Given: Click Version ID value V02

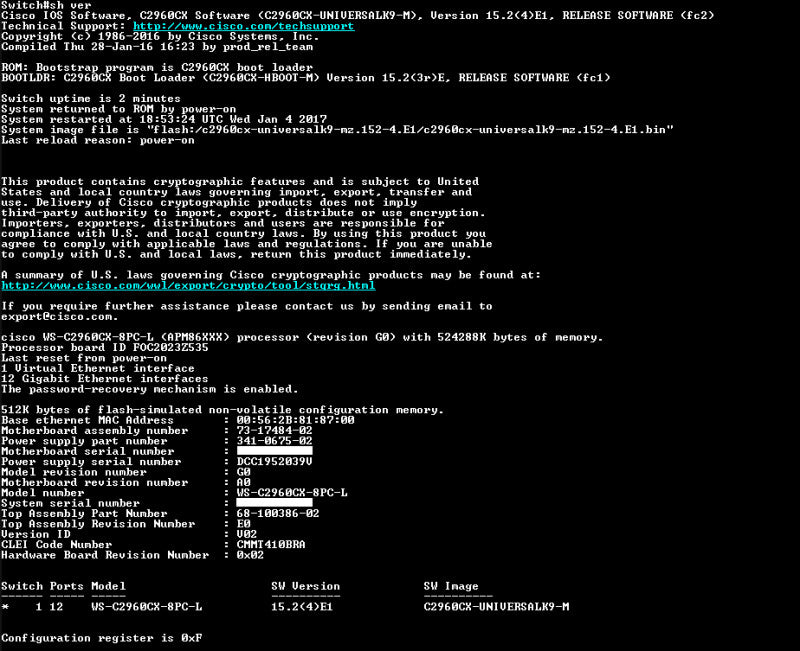Looking at the screenshot, I should [x=247, y=534].
